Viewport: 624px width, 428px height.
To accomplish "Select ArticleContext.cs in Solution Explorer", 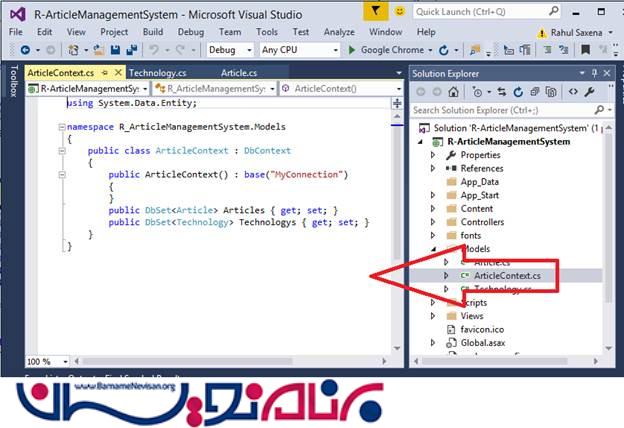I will pos(508,275).
